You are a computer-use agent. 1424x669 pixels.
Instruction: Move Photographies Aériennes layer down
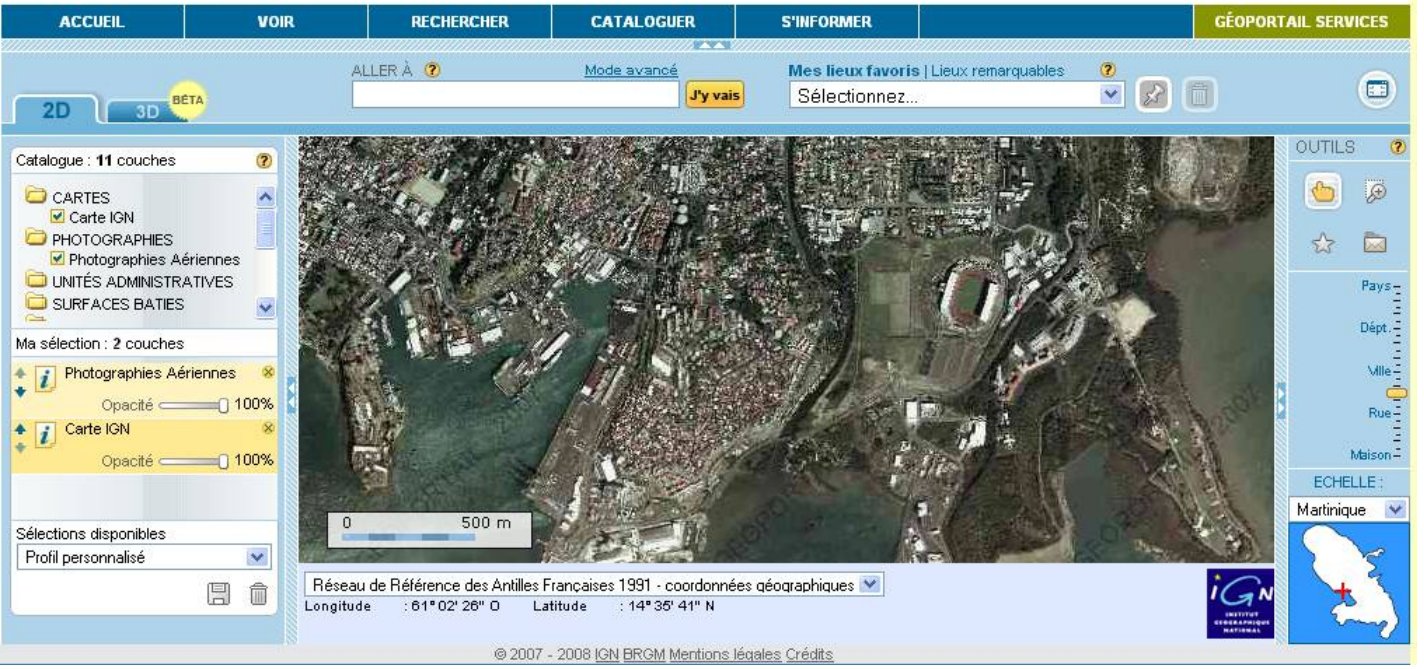21,392
